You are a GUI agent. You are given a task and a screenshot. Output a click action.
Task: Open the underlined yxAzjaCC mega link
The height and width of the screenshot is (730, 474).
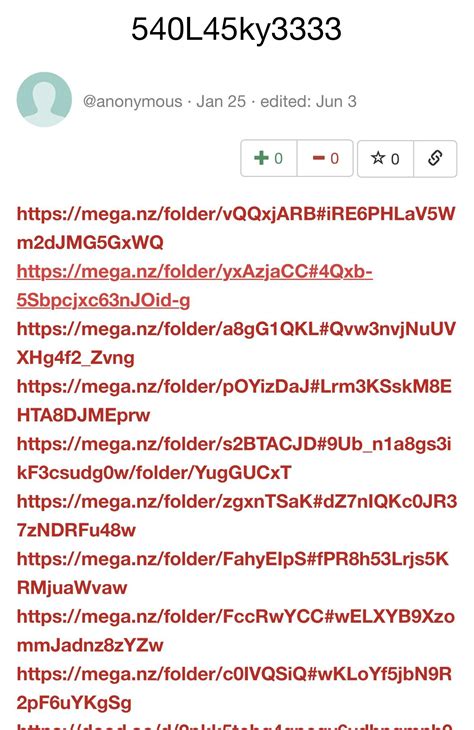pyautogui.click(x=195, y=285)
